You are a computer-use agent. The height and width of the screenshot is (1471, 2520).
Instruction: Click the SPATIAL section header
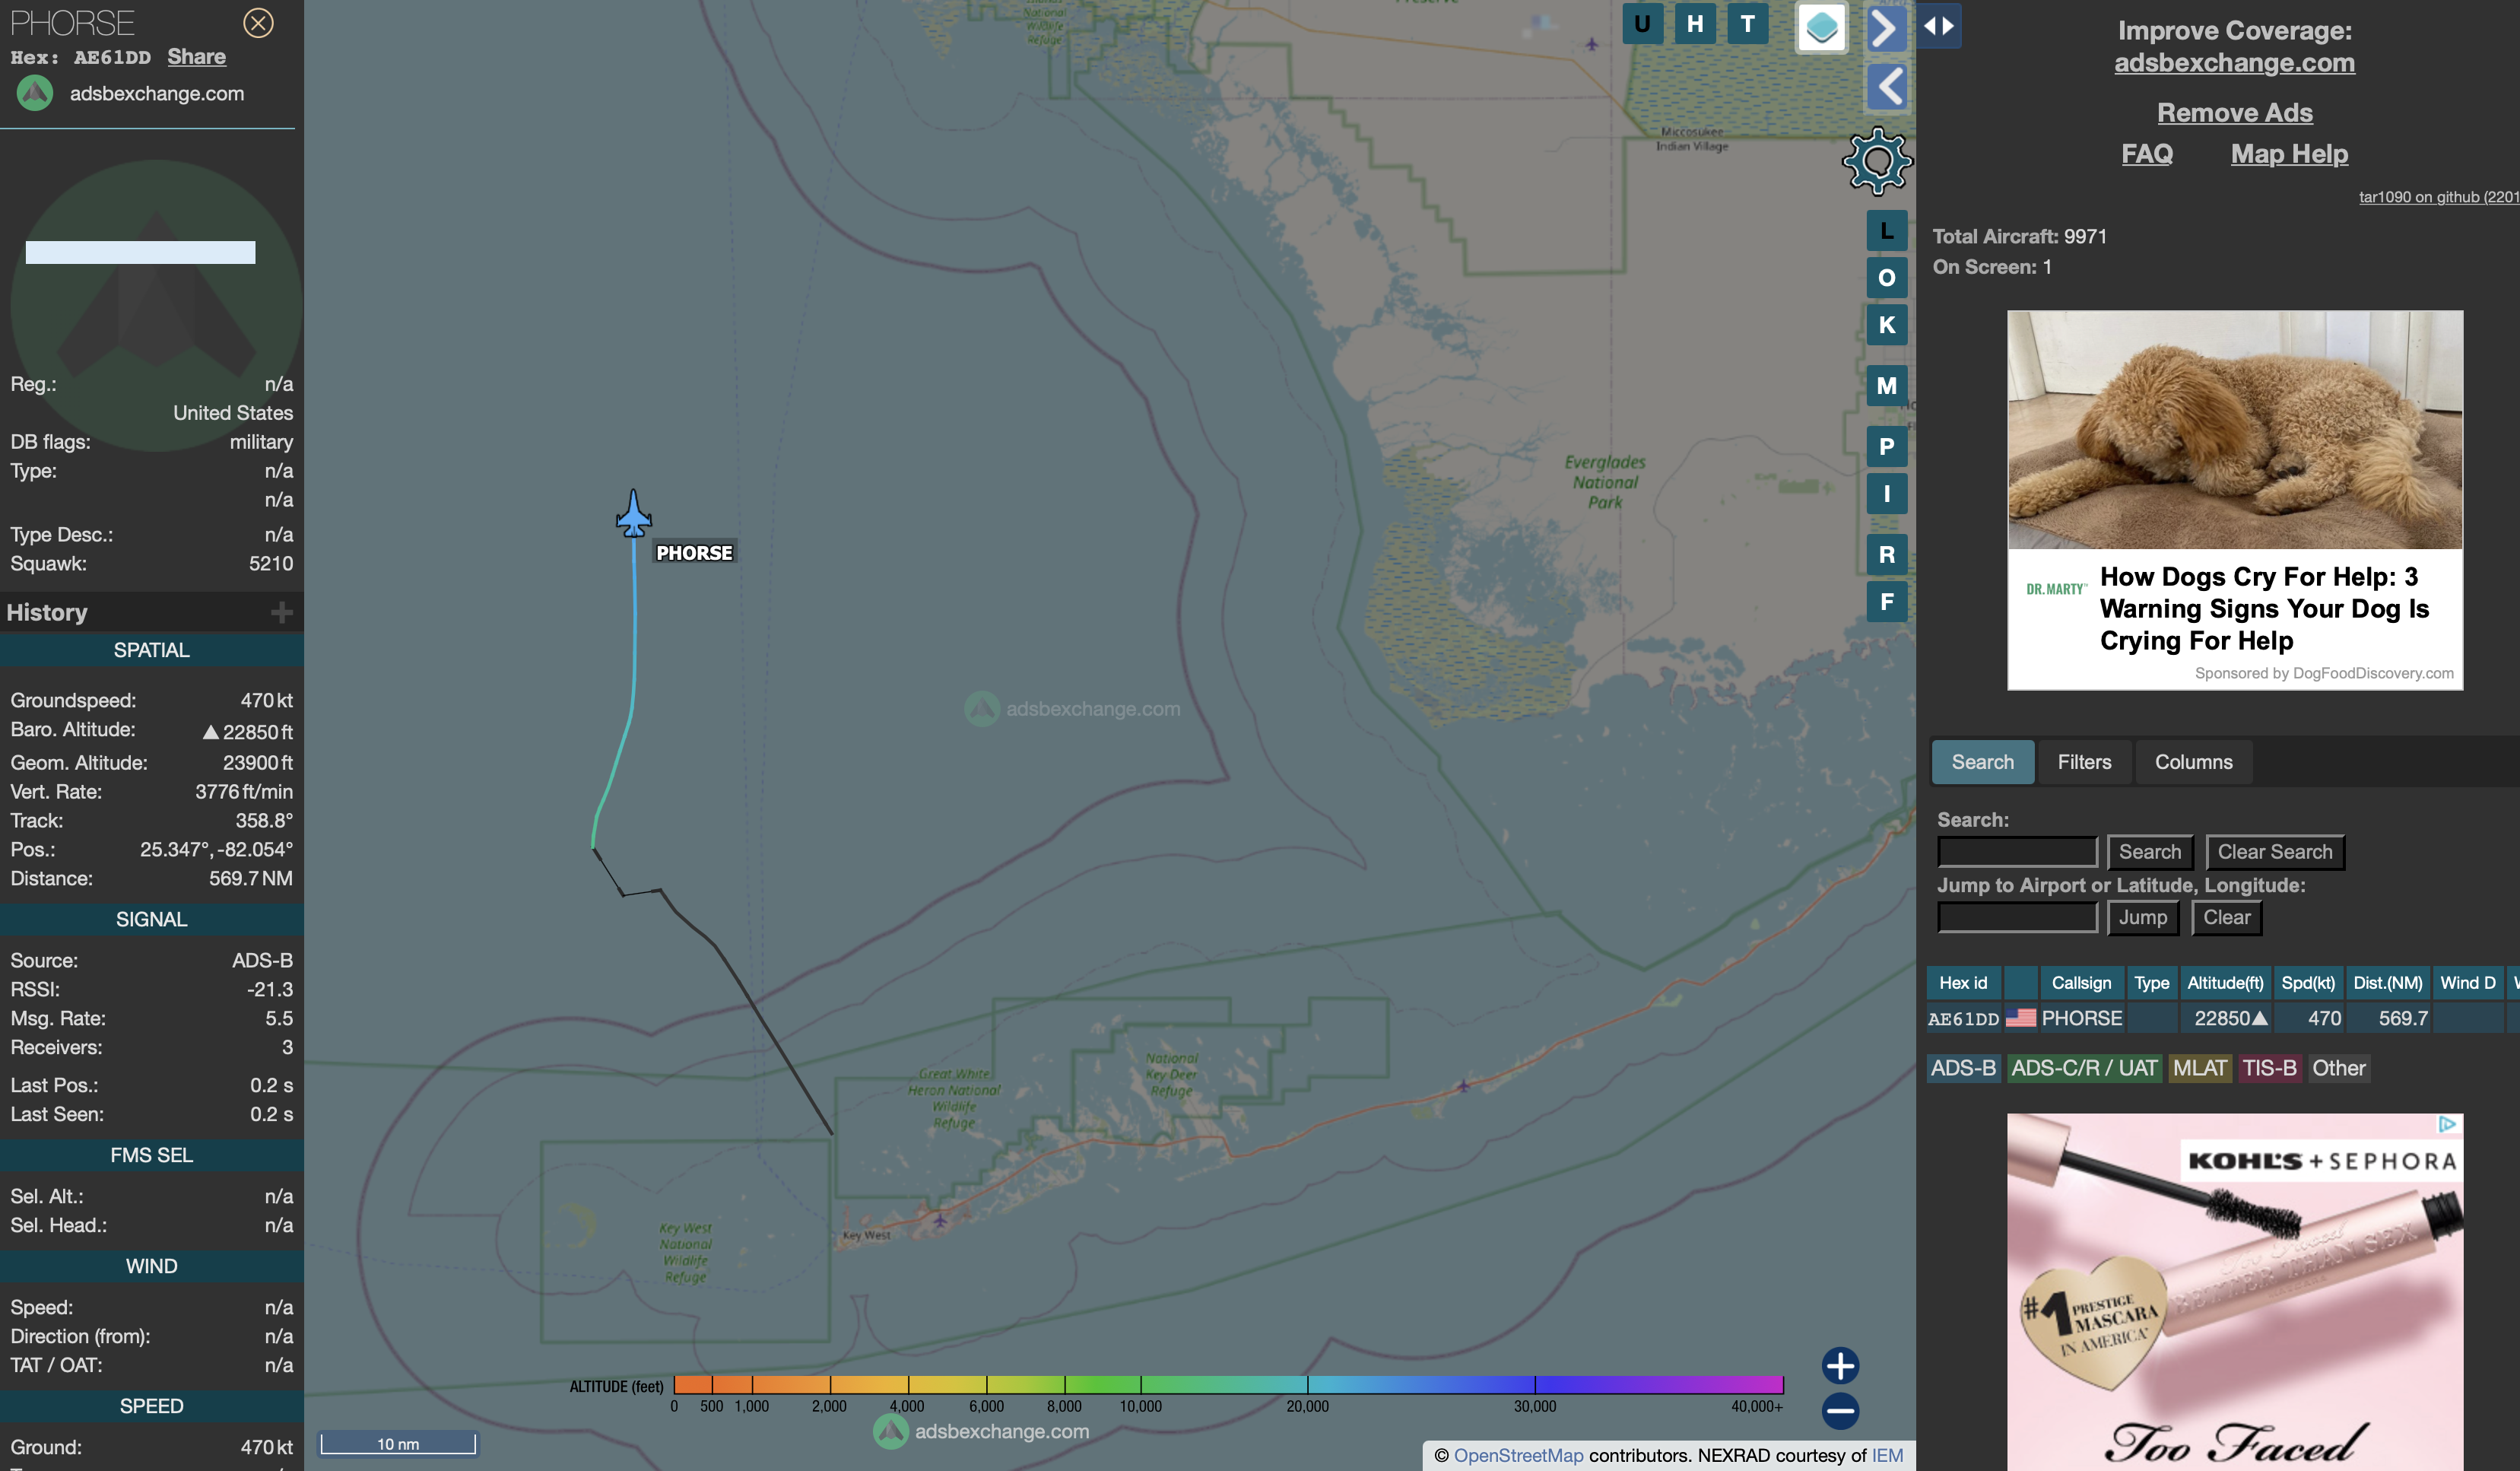pyautogui.click(x=151, y=650)
